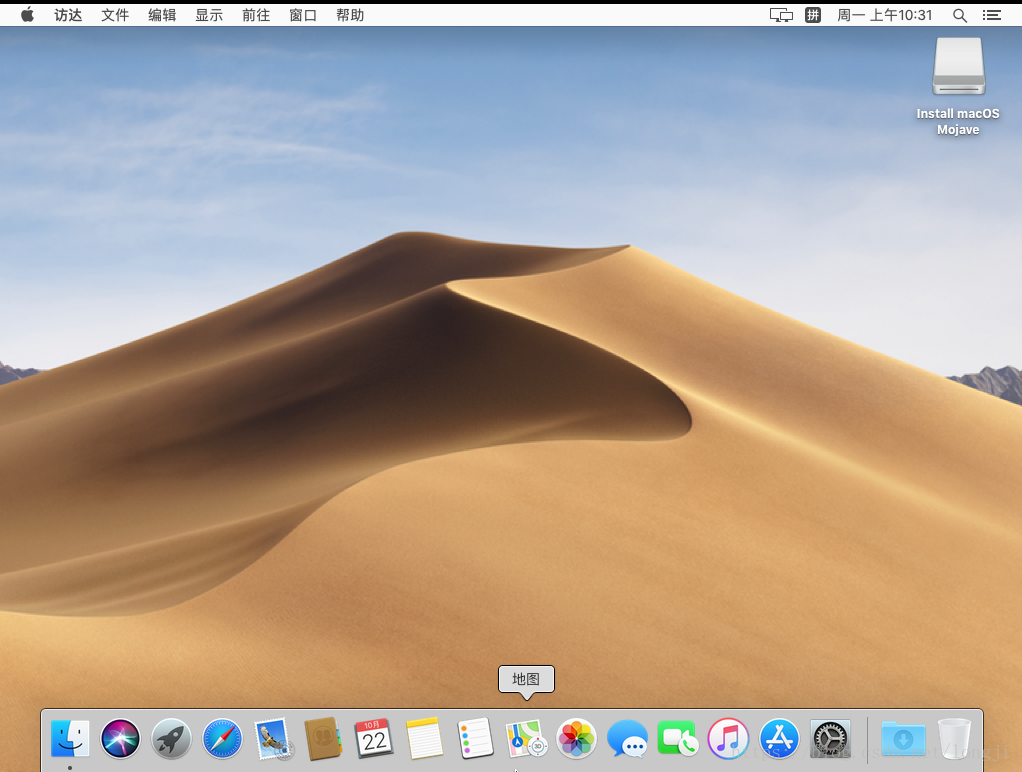This screenshot has height=772, width=1022.
Task: Open the Apple menu
Action: (27, 15)
